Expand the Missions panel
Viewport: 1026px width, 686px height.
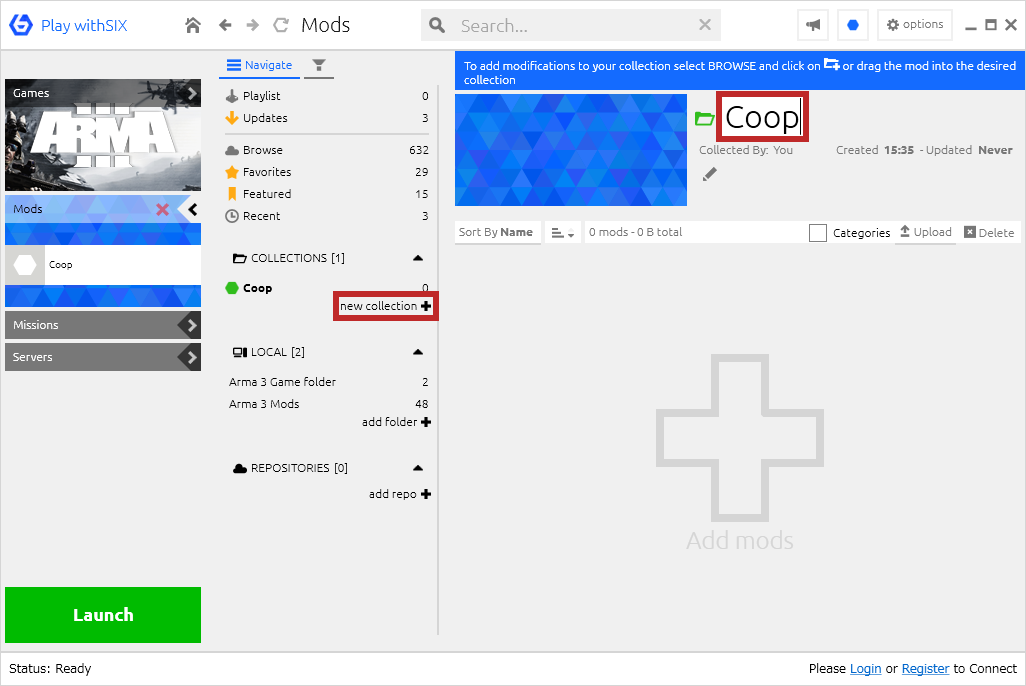pyautogui.click(x=103, y=325)
